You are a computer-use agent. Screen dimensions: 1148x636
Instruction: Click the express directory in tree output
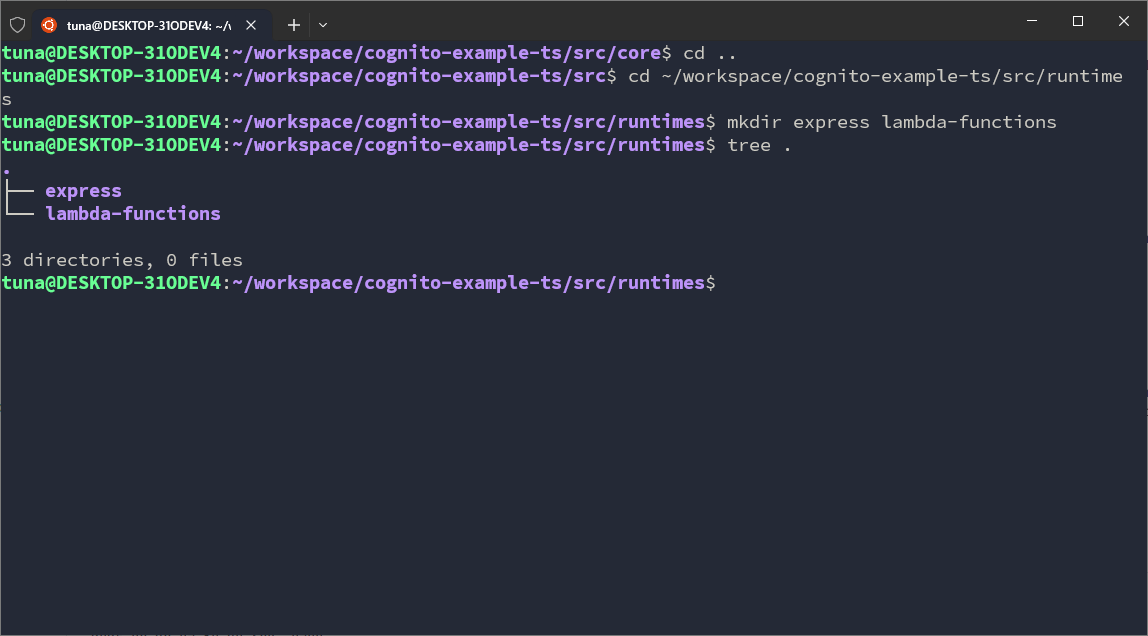83,191
